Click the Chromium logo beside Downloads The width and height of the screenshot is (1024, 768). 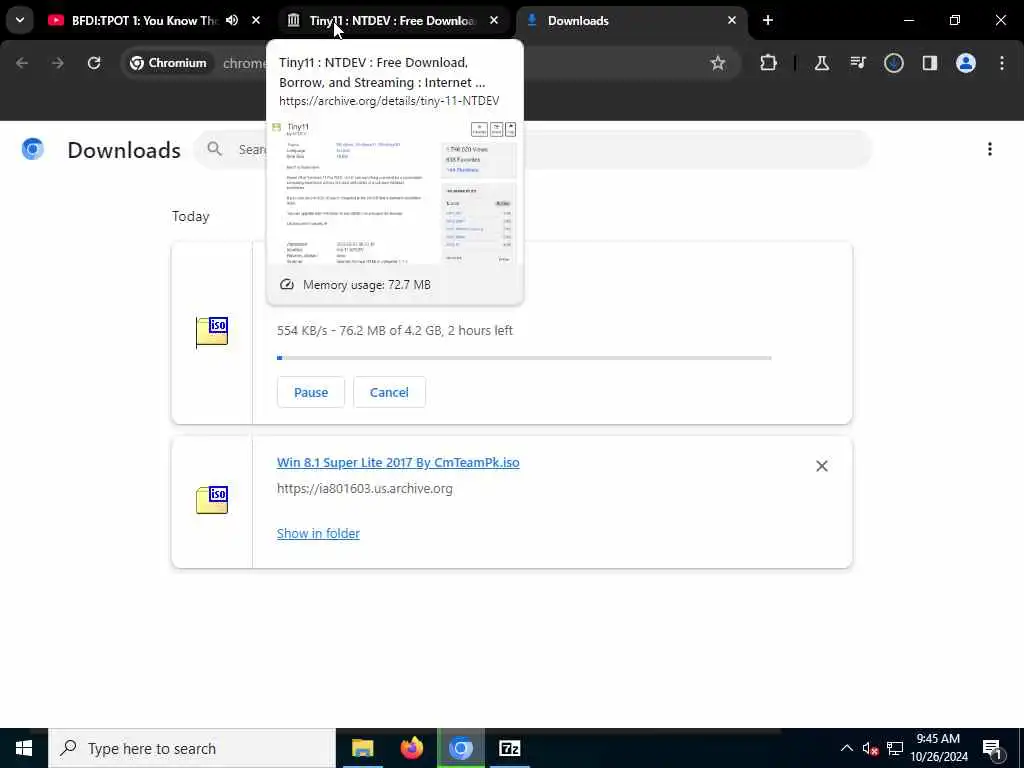(33, 150)
